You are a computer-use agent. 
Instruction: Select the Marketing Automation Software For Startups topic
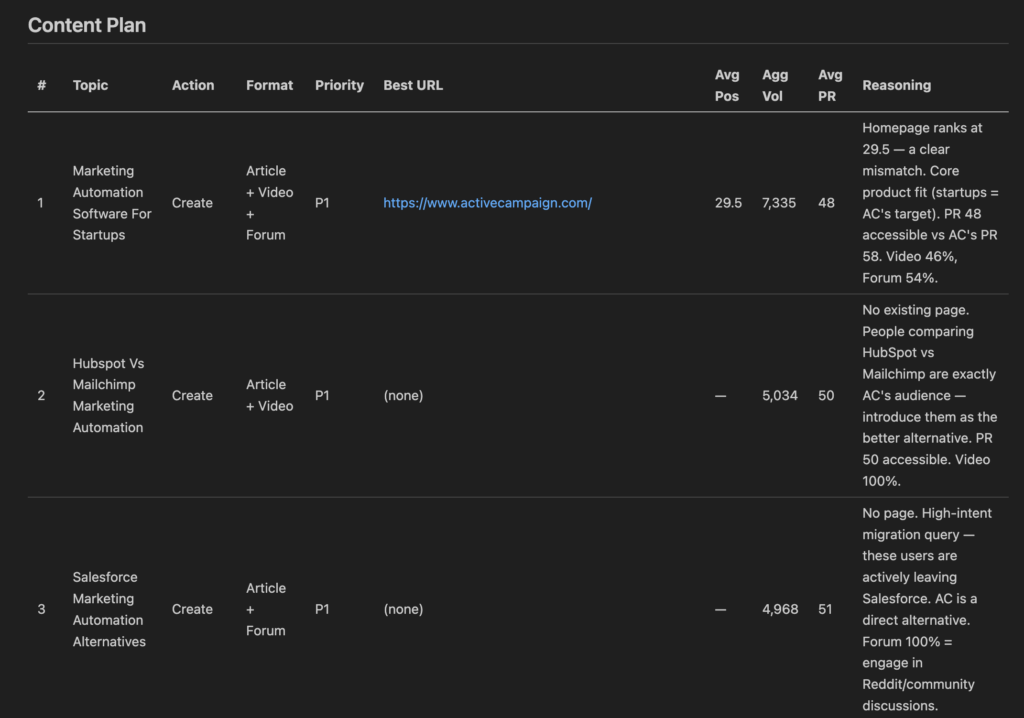pos(112,203)
